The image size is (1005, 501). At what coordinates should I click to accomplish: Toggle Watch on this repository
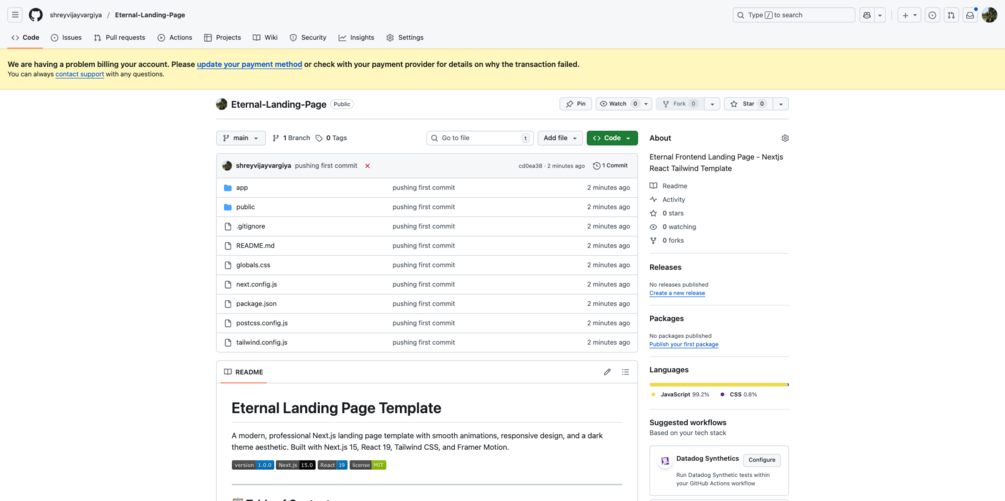click(x=618, y=104)
